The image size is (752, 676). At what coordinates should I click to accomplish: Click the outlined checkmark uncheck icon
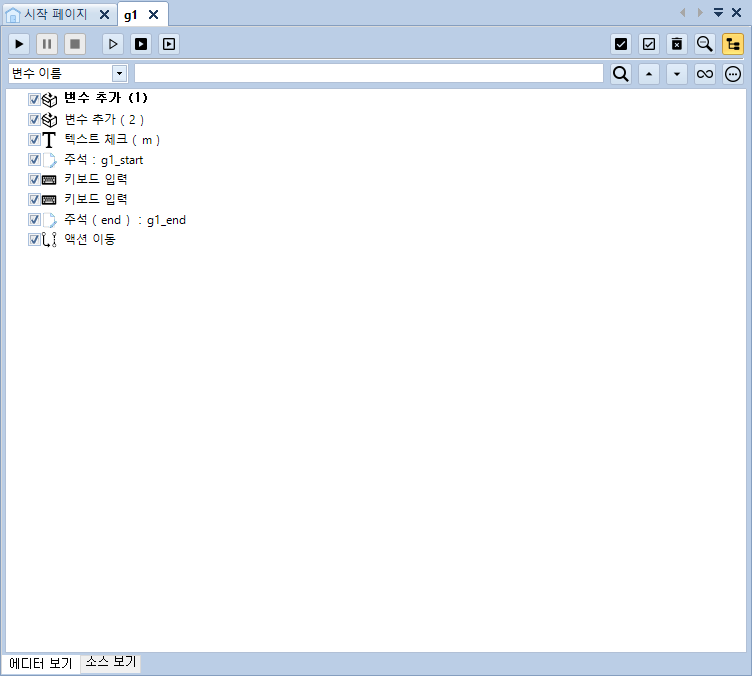[648, 44]
